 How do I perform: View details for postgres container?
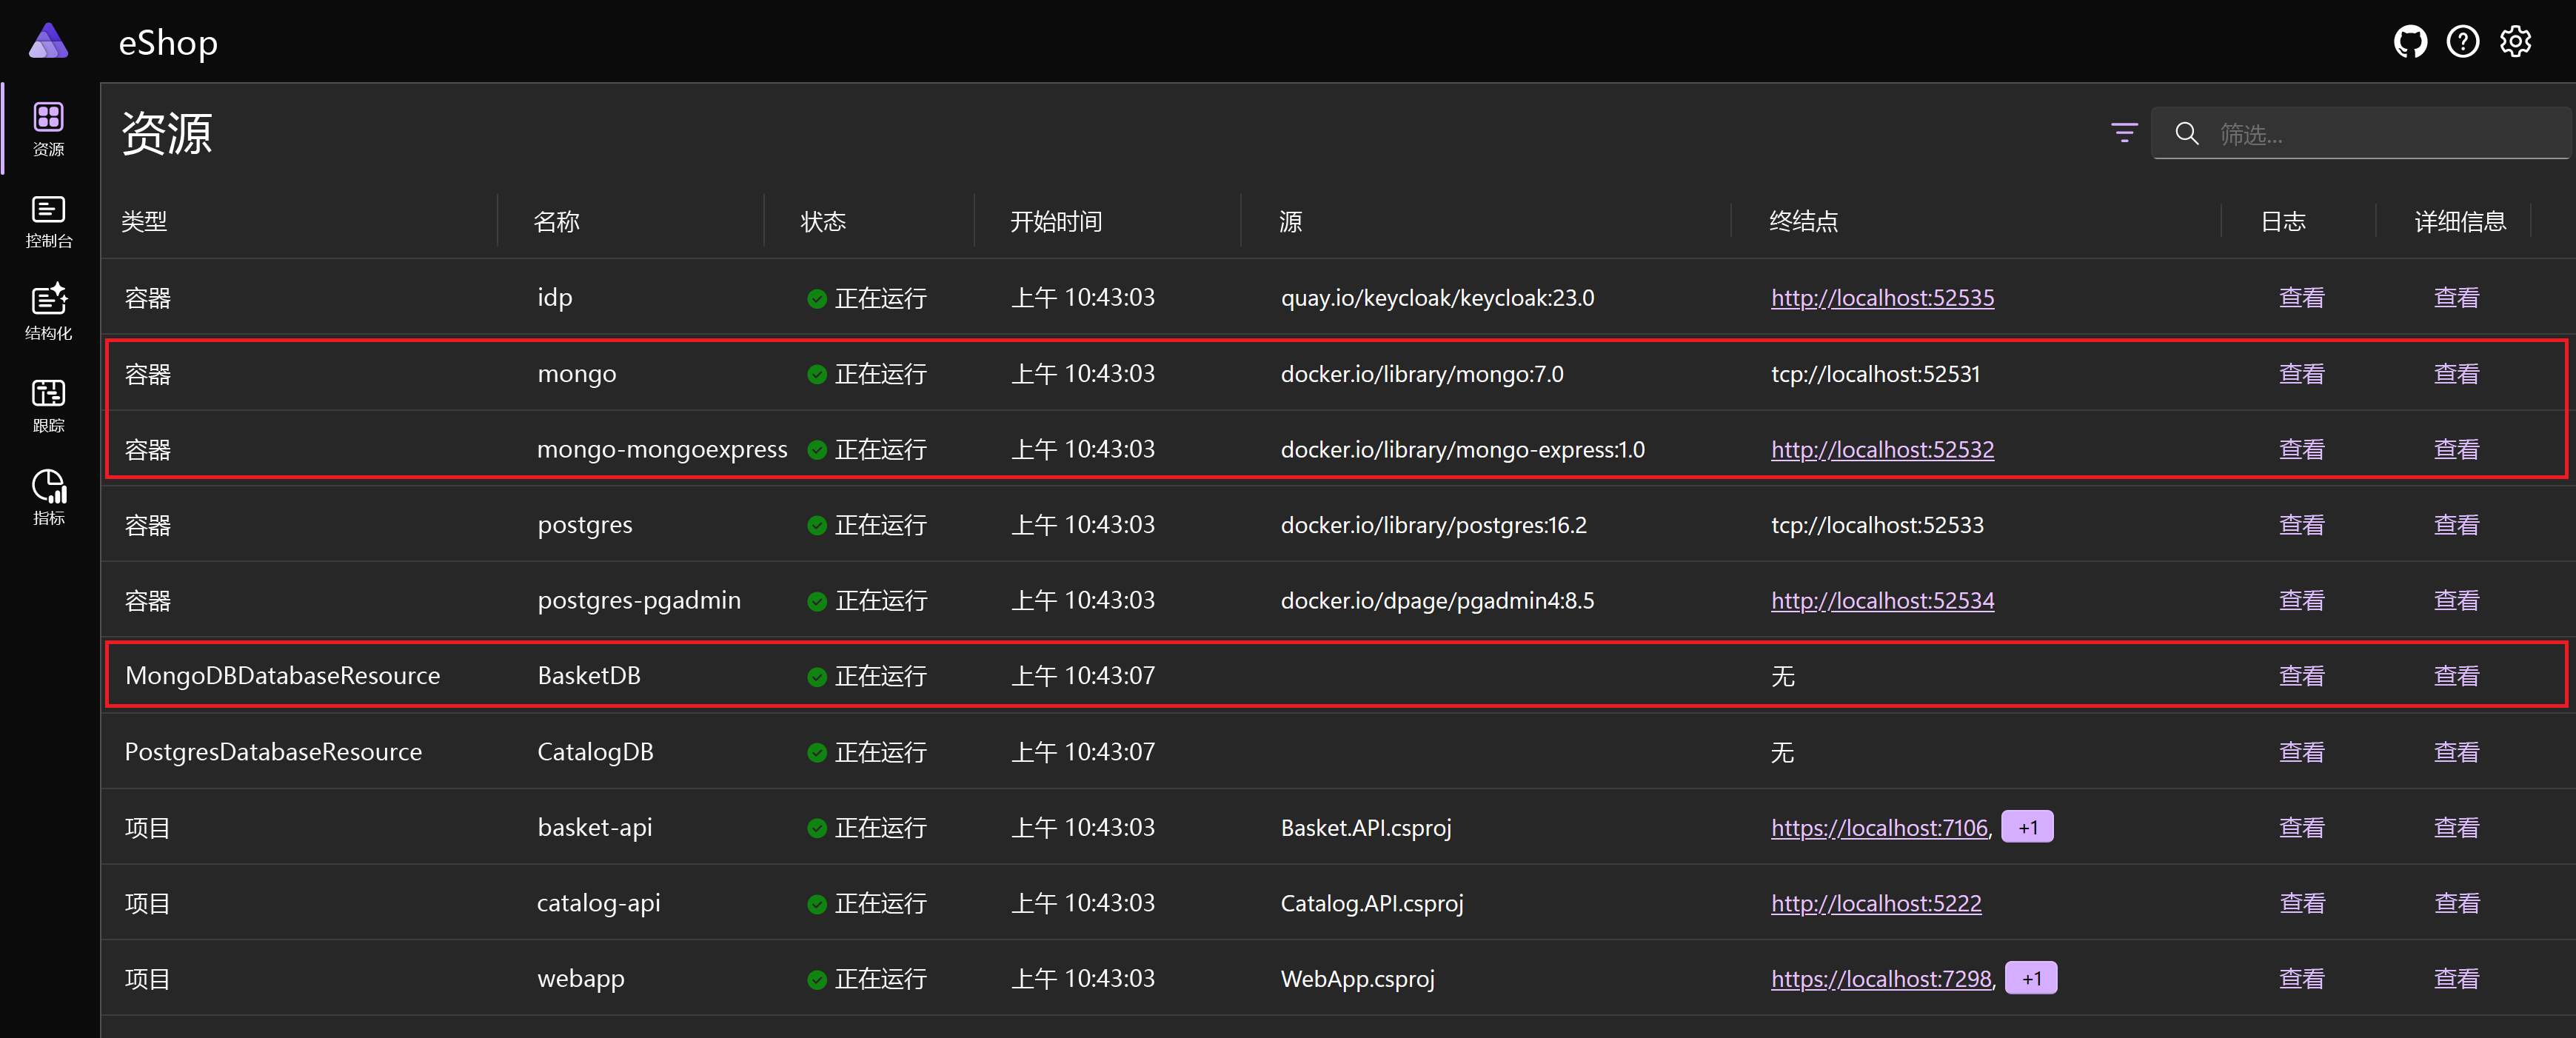(2456, 525)
